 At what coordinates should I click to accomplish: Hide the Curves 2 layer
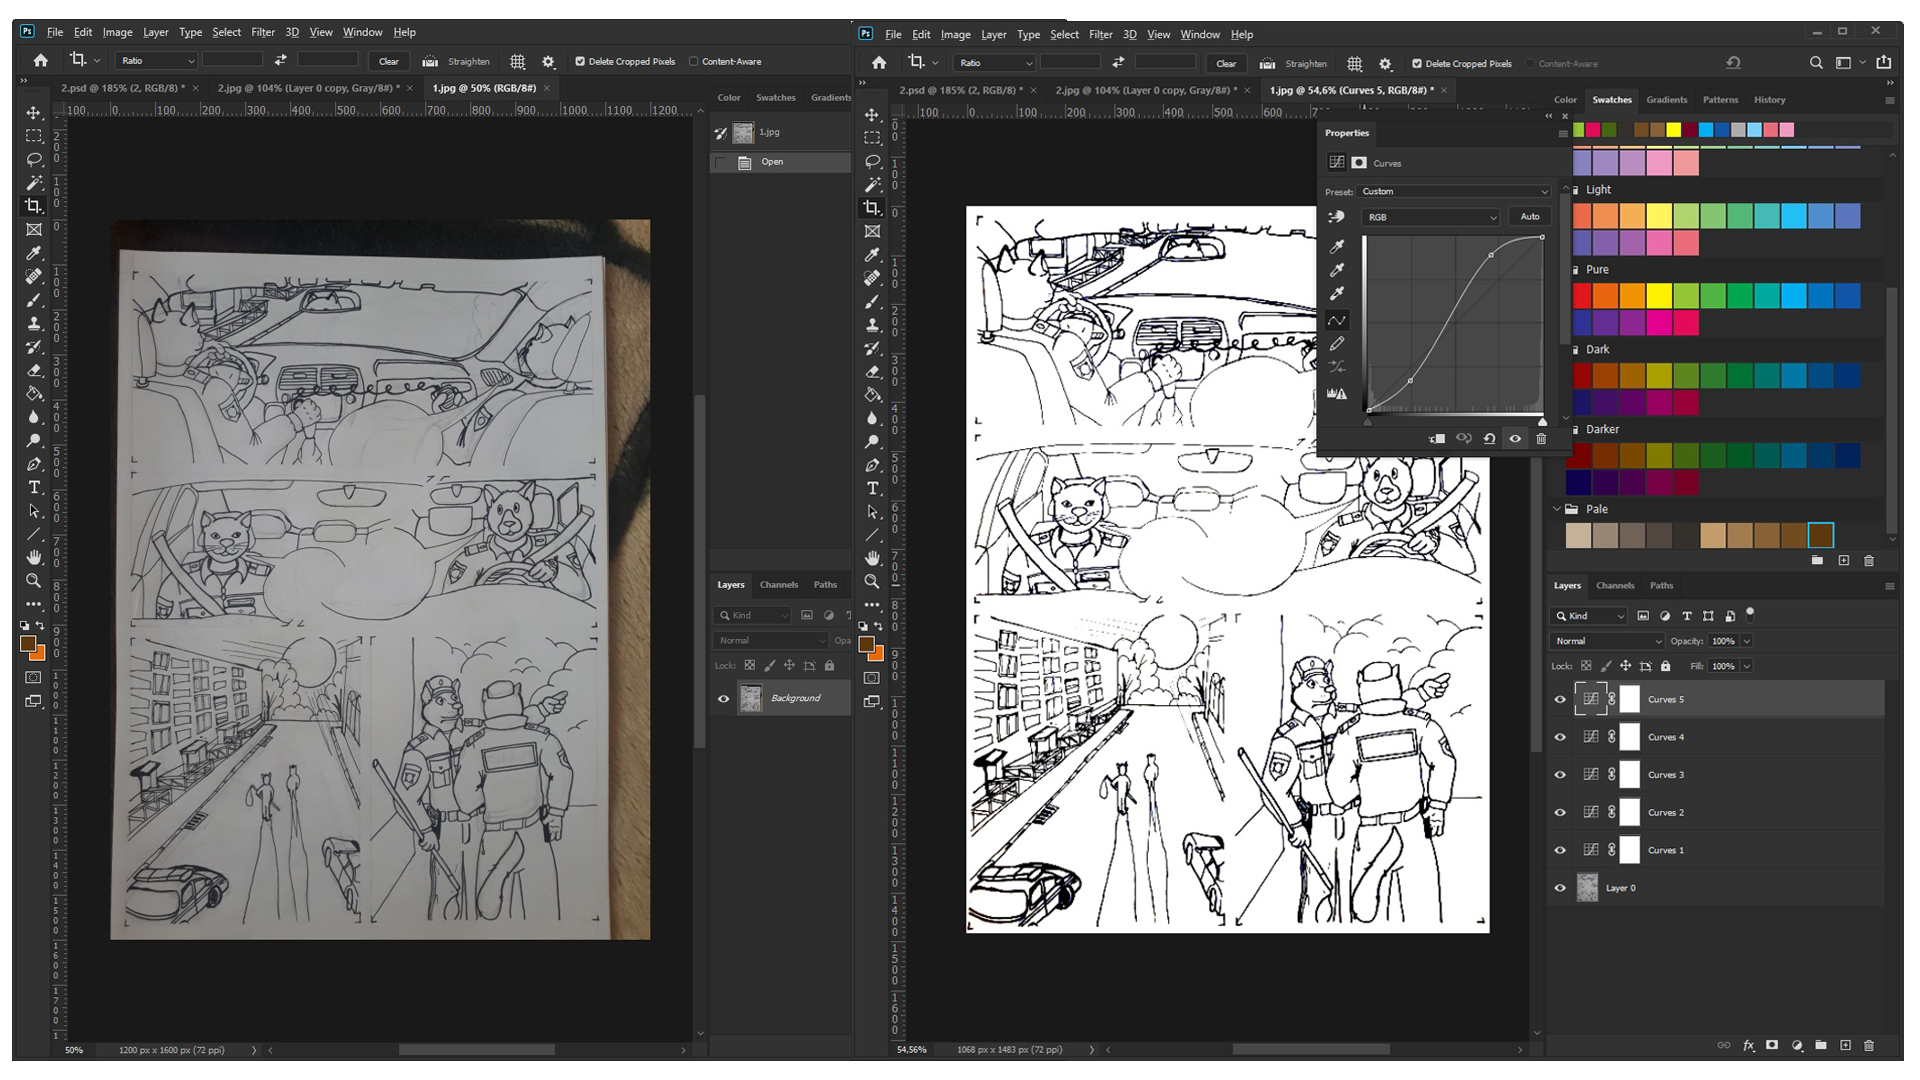(1560, 812)
